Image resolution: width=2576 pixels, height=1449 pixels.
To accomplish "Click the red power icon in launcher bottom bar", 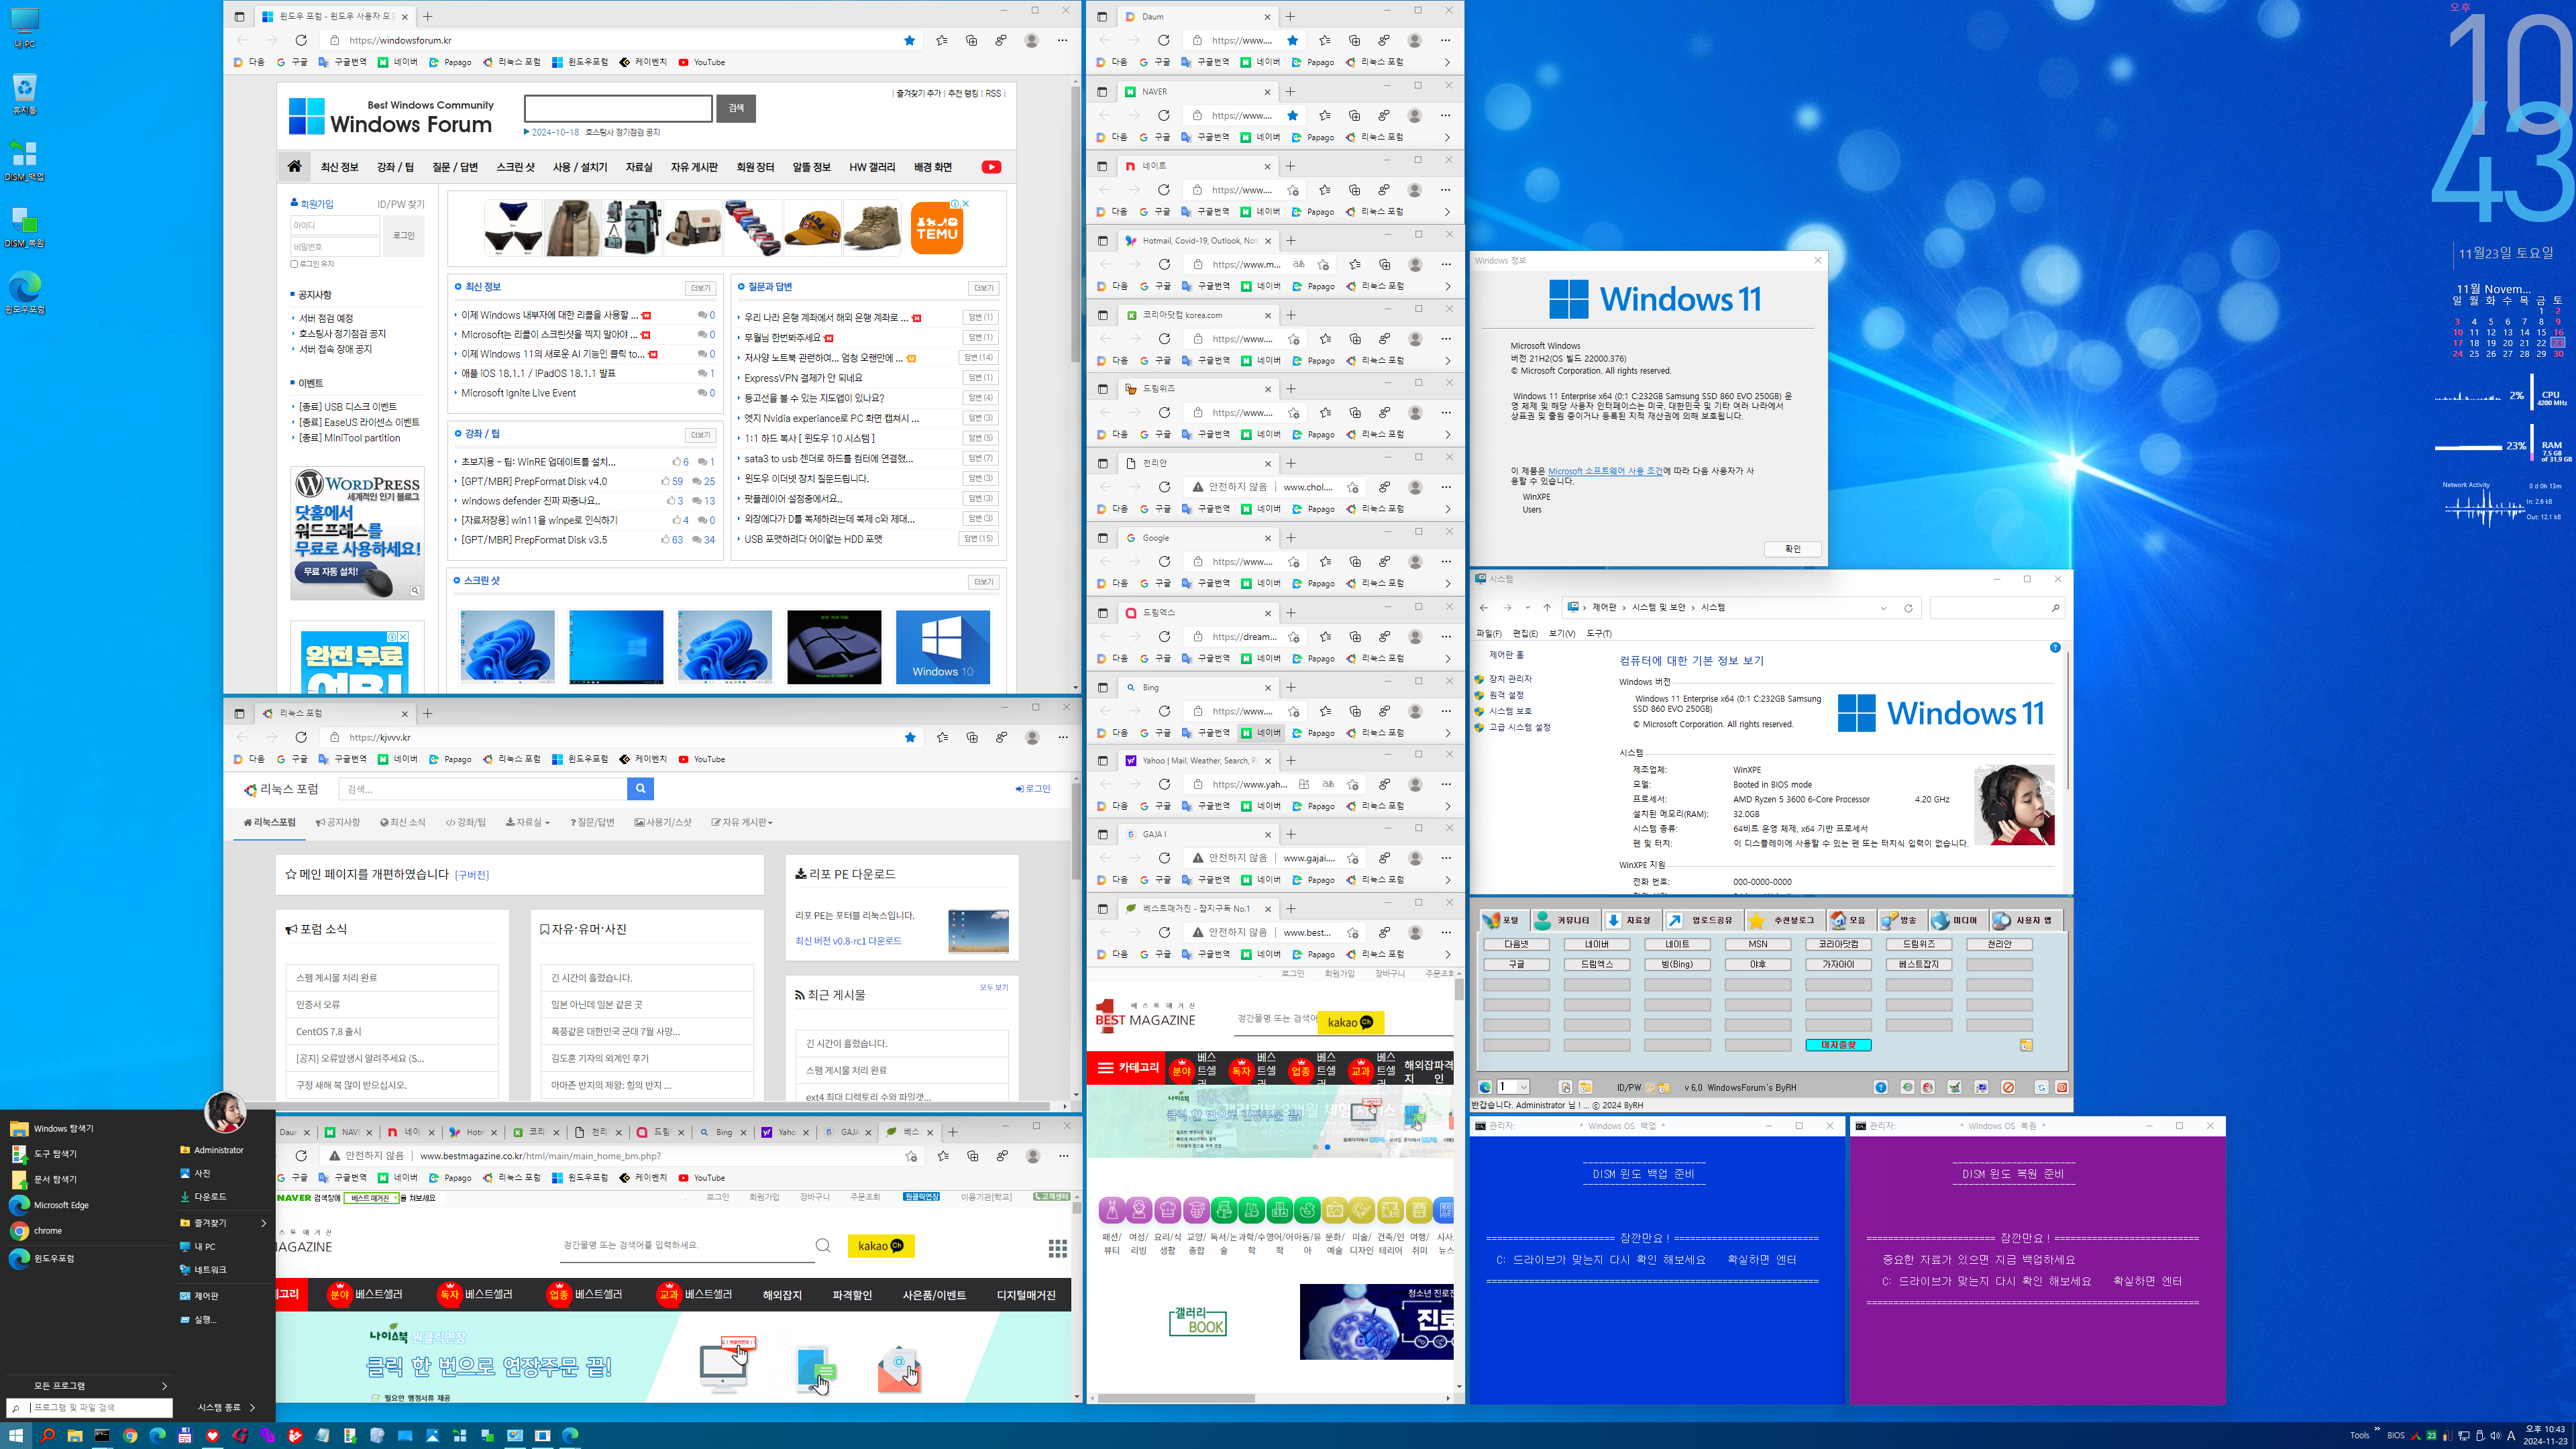I will 2061,1087.
